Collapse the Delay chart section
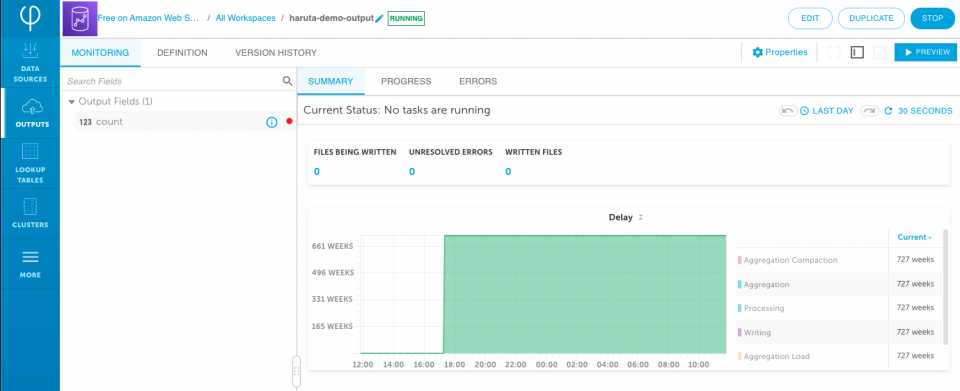960x391 pixels. (641, 217)
